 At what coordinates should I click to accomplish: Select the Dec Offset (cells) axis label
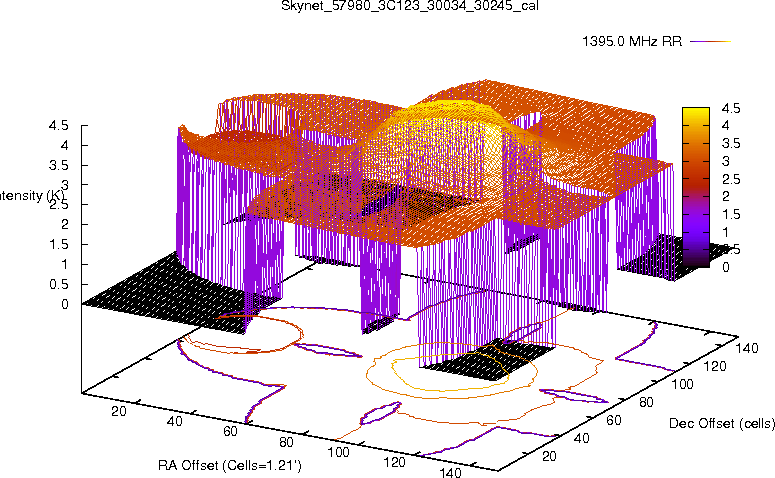coord(722,423)
